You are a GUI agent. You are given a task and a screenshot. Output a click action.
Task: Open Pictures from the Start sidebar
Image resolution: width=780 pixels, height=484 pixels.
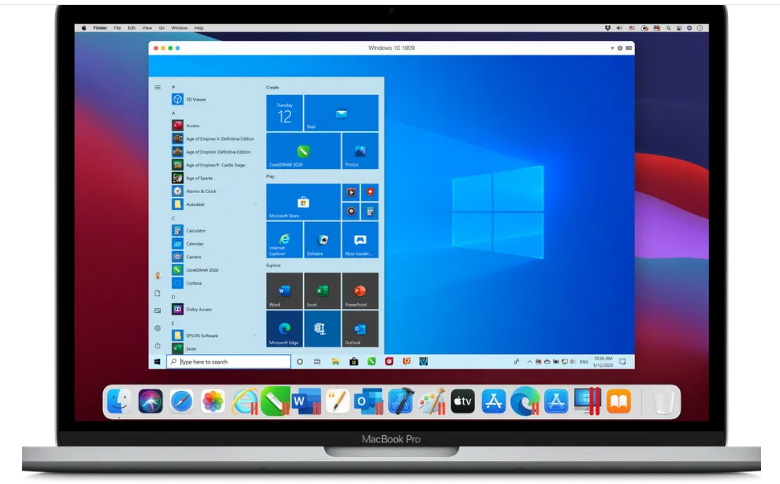[x=158, y=311]
